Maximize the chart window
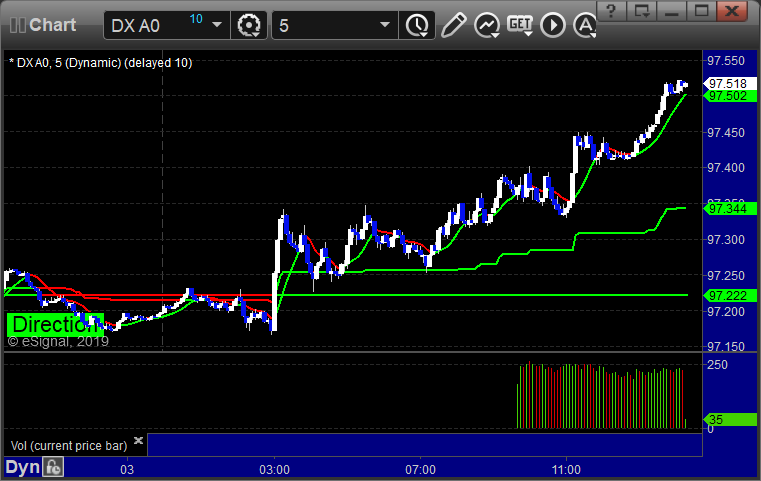This screenshot has height=481, width=761. 701,11
